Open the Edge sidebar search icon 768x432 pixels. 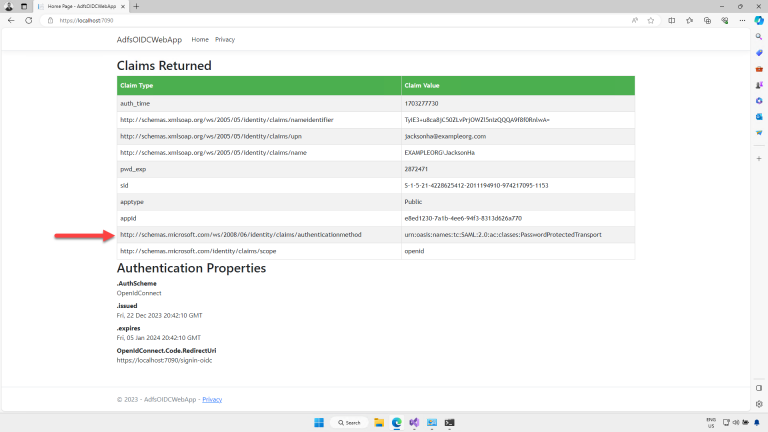click(x=759, y=37)
